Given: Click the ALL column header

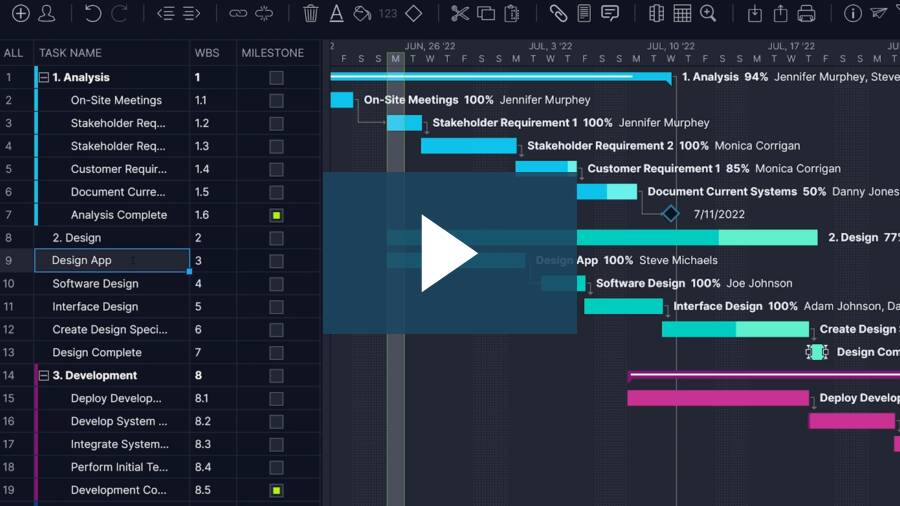Looking at the screenshot, I should click(13, 53).
